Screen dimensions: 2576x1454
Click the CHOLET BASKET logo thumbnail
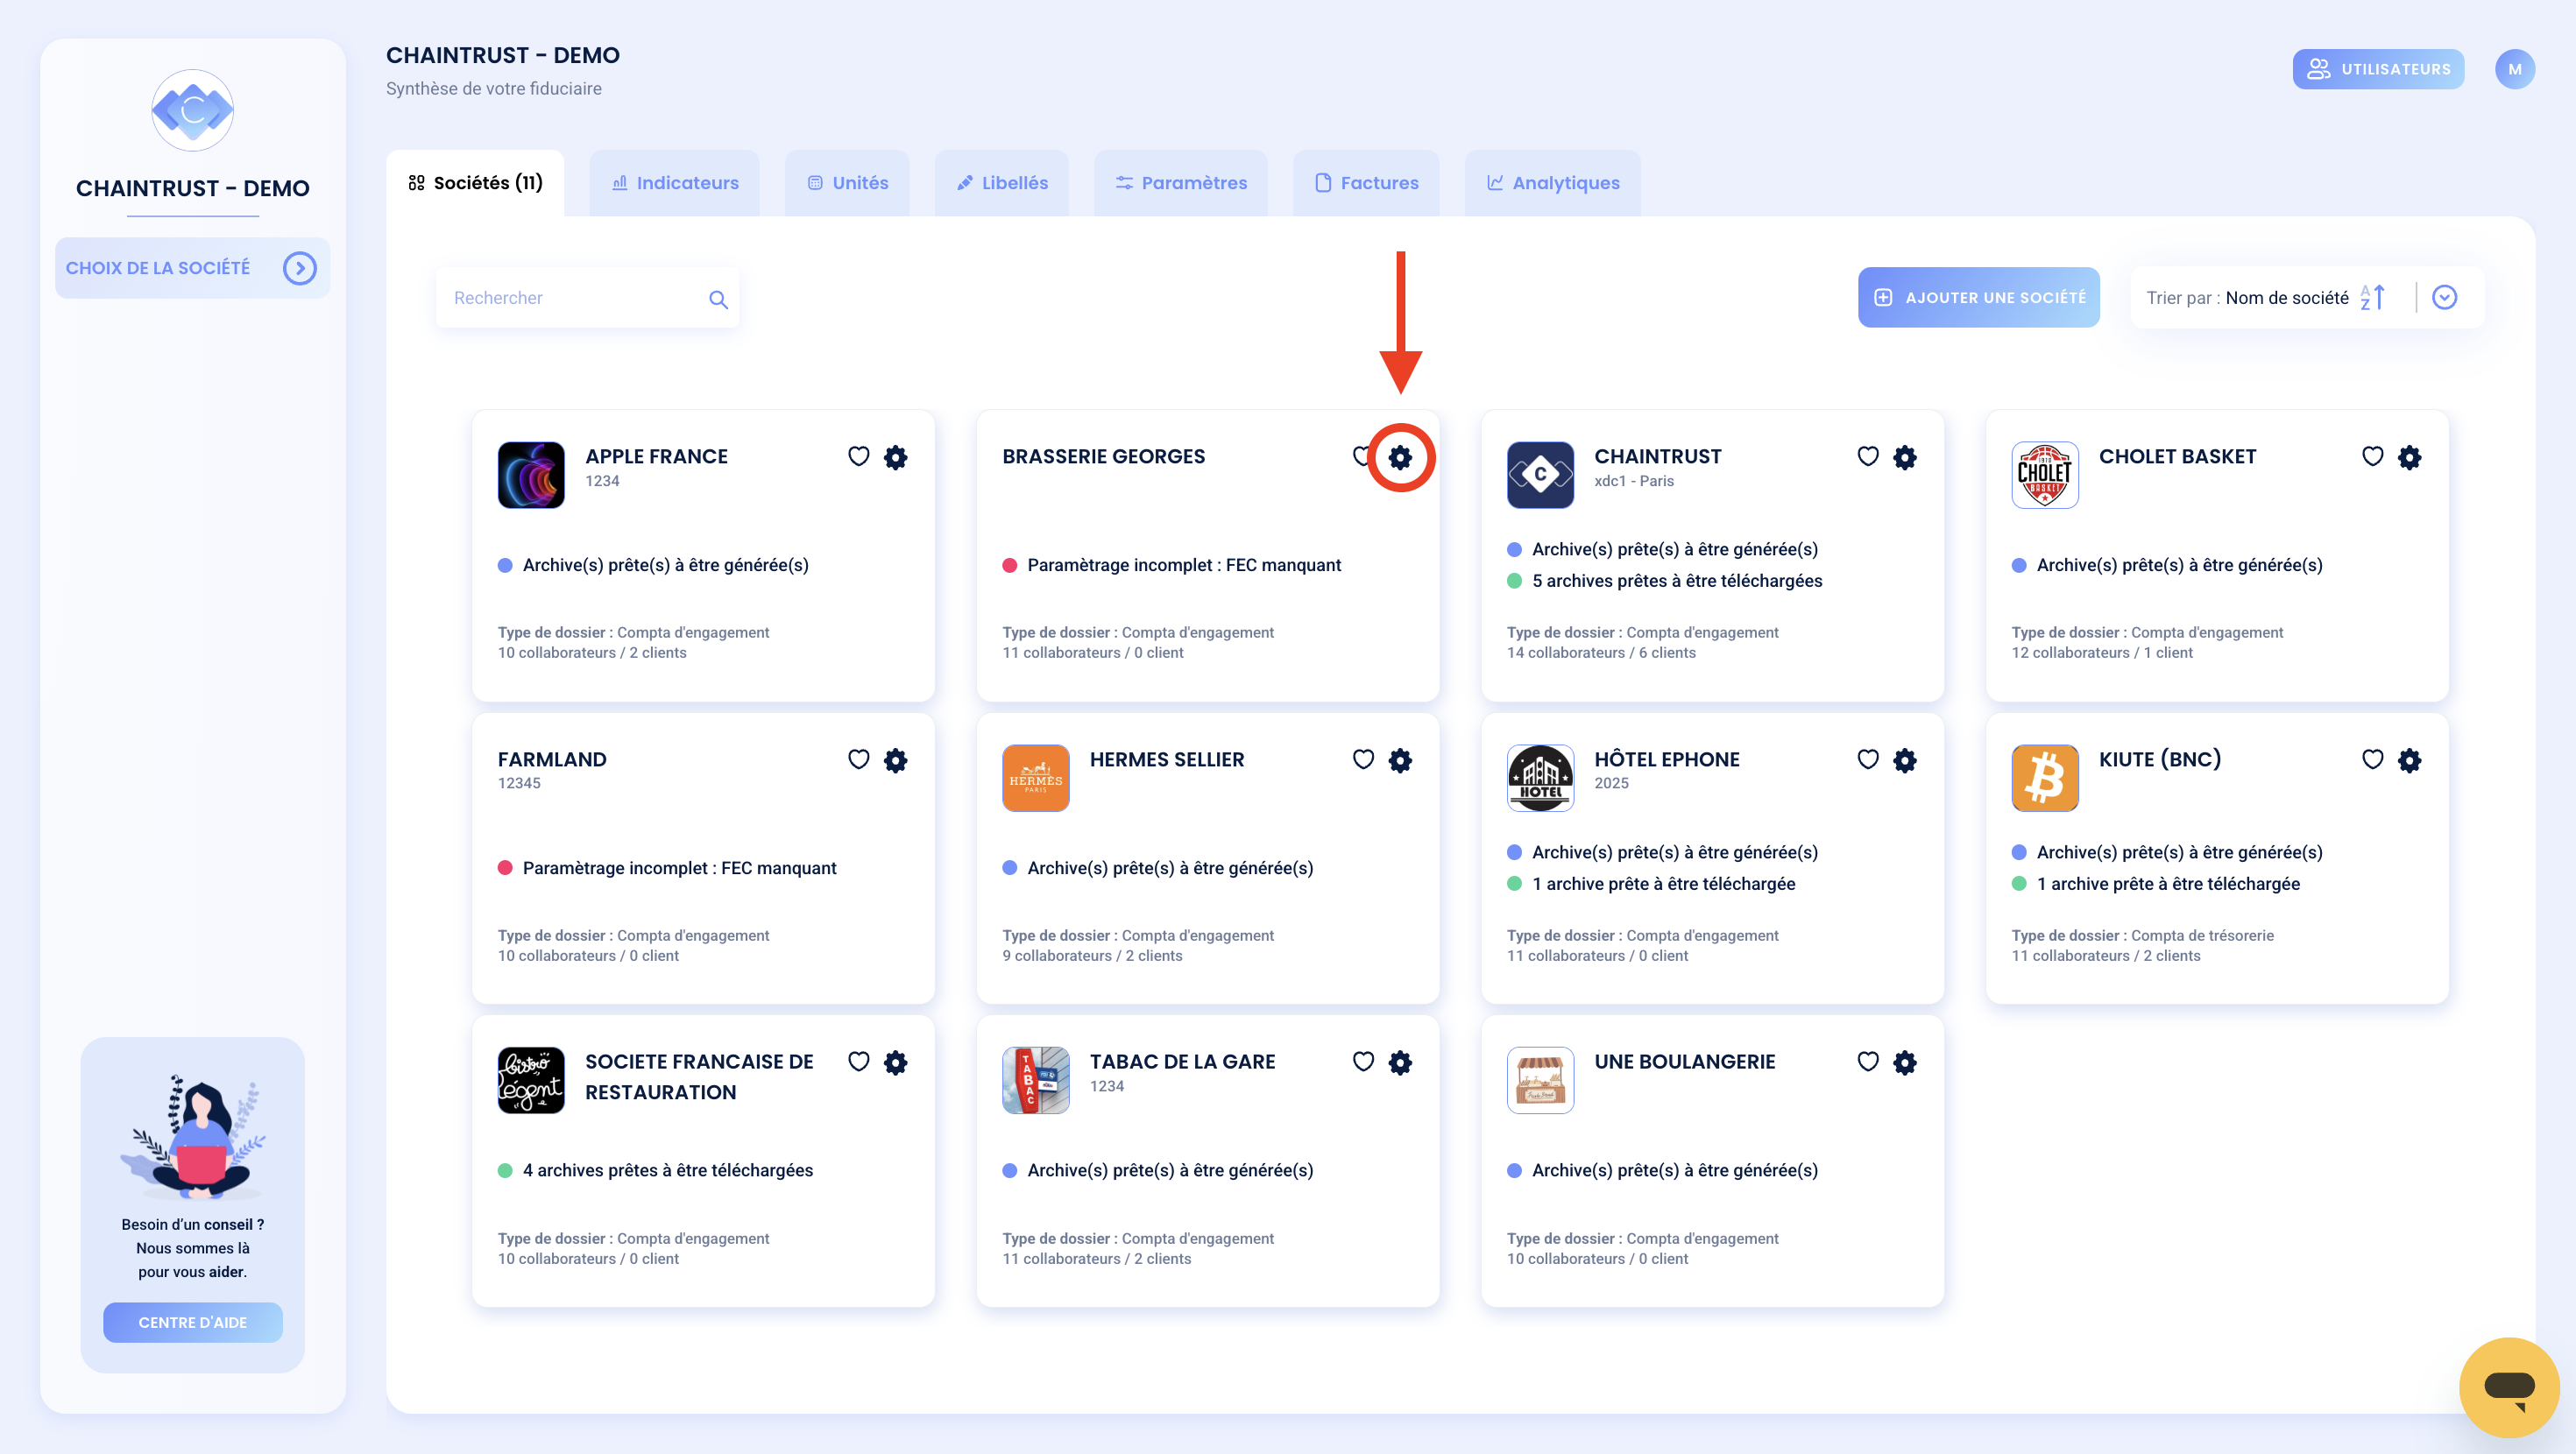tap(2045, 475)
